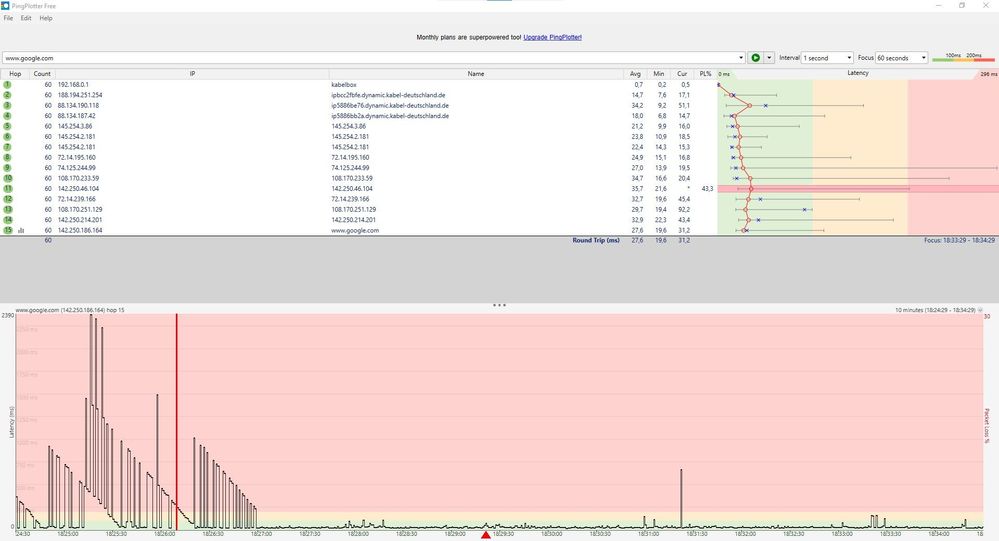Select the hop 4 green circle icon
The image size is (999, 541).
(8, 115)
